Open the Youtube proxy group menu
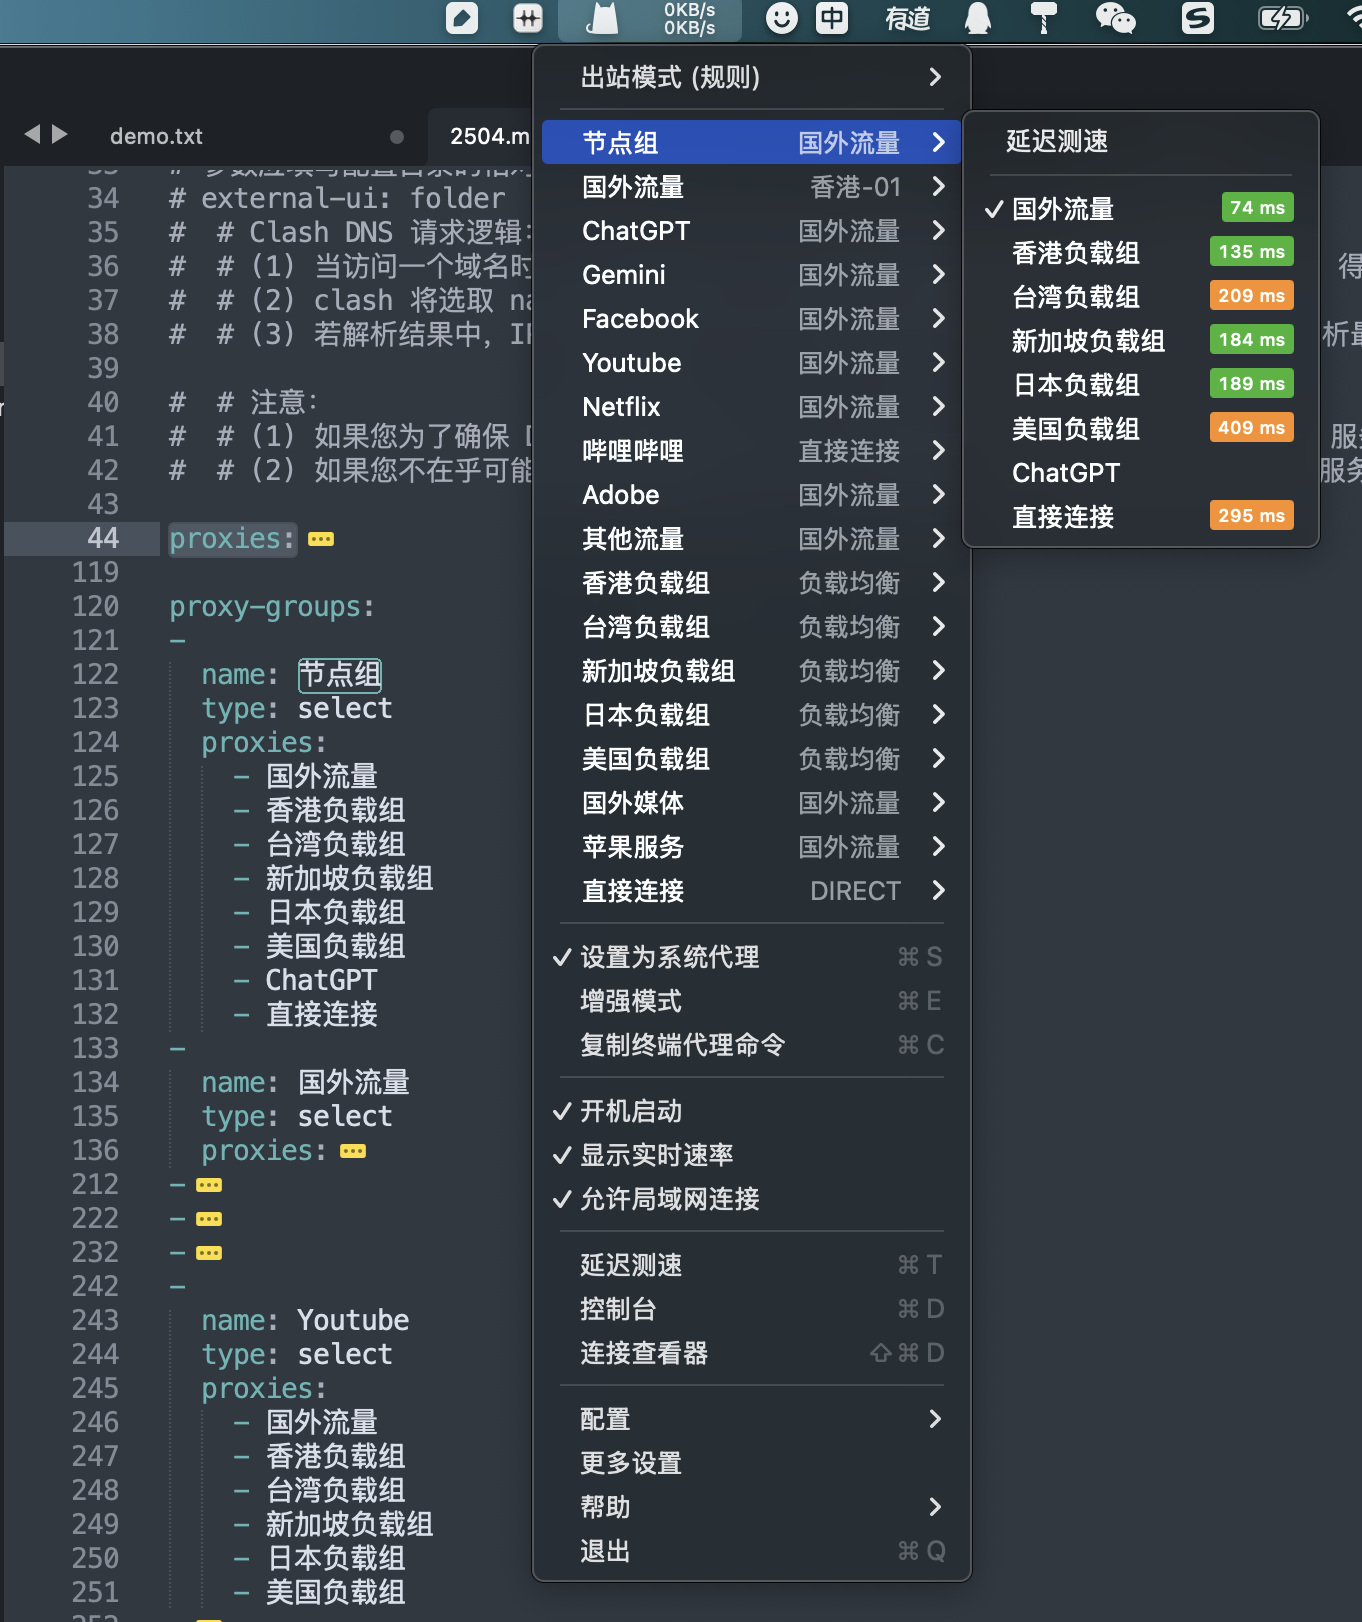 pos(752,363)
